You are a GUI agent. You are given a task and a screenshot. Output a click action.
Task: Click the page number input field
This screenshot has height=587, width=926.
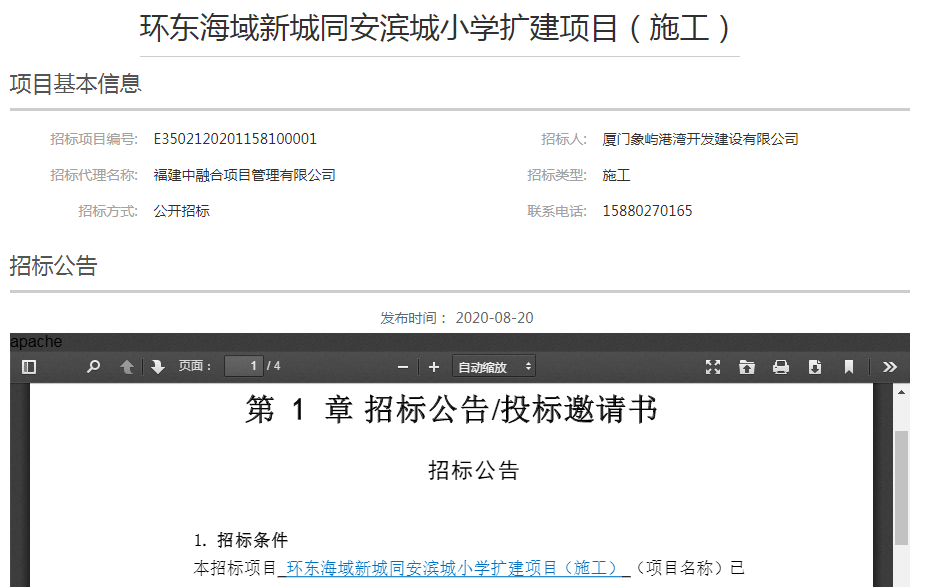[x=243, y=367]
